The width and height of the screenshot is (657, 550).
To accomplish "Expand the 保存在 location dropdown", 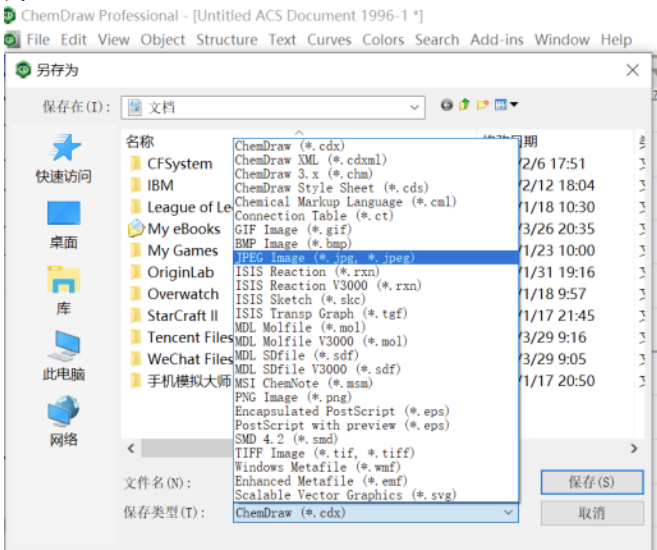I will pos(414,108).
